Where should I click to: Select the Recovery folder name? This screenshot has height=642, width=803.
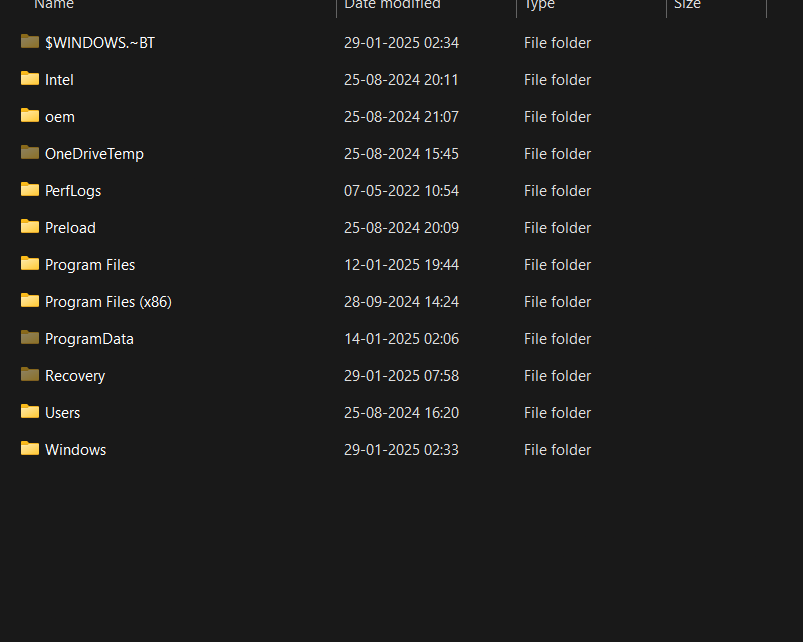[x=75, y=376]
